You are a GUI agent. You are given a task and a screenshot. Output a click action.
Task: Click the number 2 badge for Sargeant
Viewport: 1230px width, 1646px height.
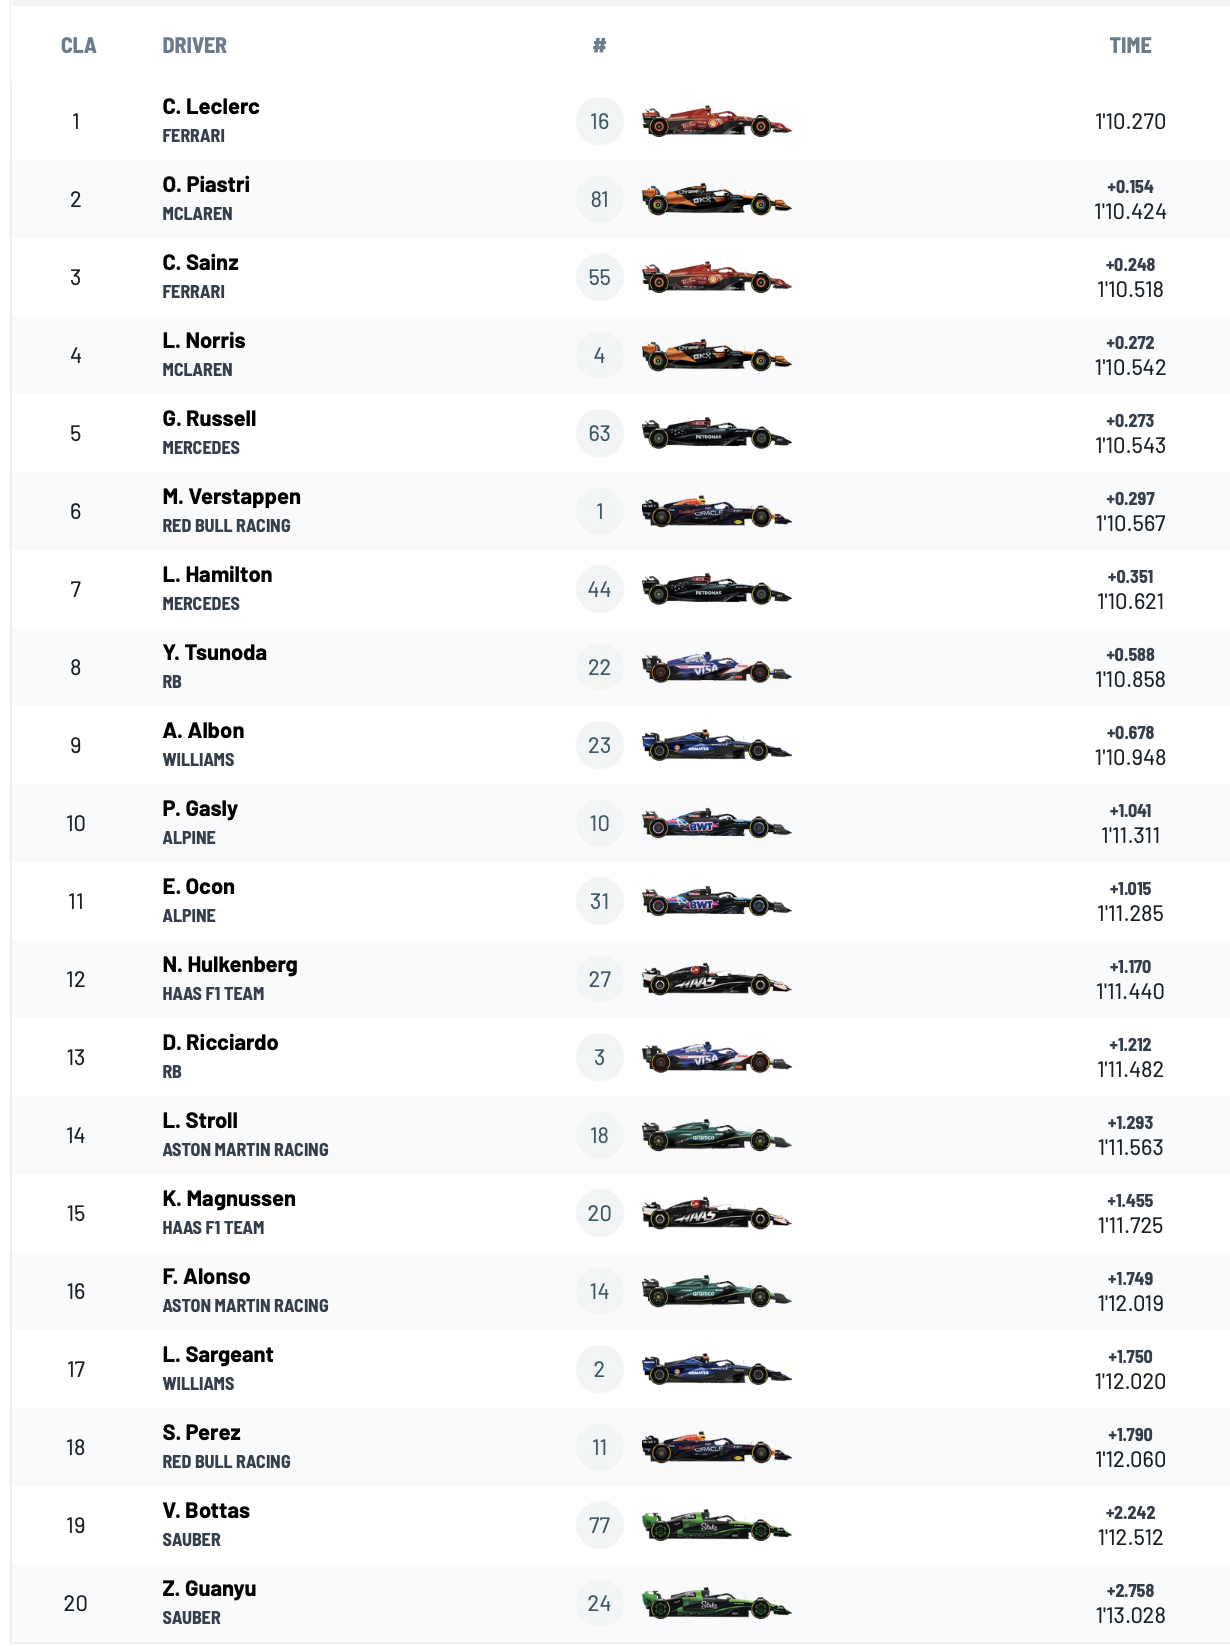pyautogui.click(x=599, y=1369)
